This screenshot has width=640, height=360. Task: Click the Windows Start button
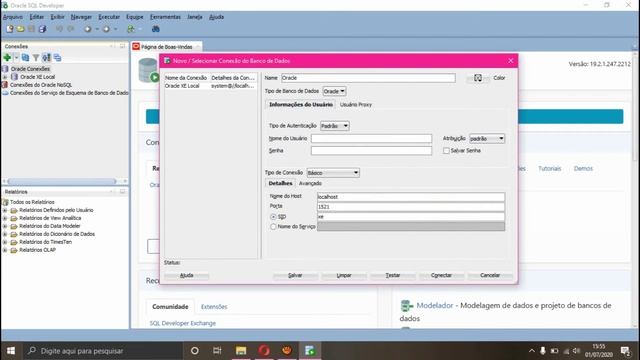pyautogui.click(x=11, y=351)
